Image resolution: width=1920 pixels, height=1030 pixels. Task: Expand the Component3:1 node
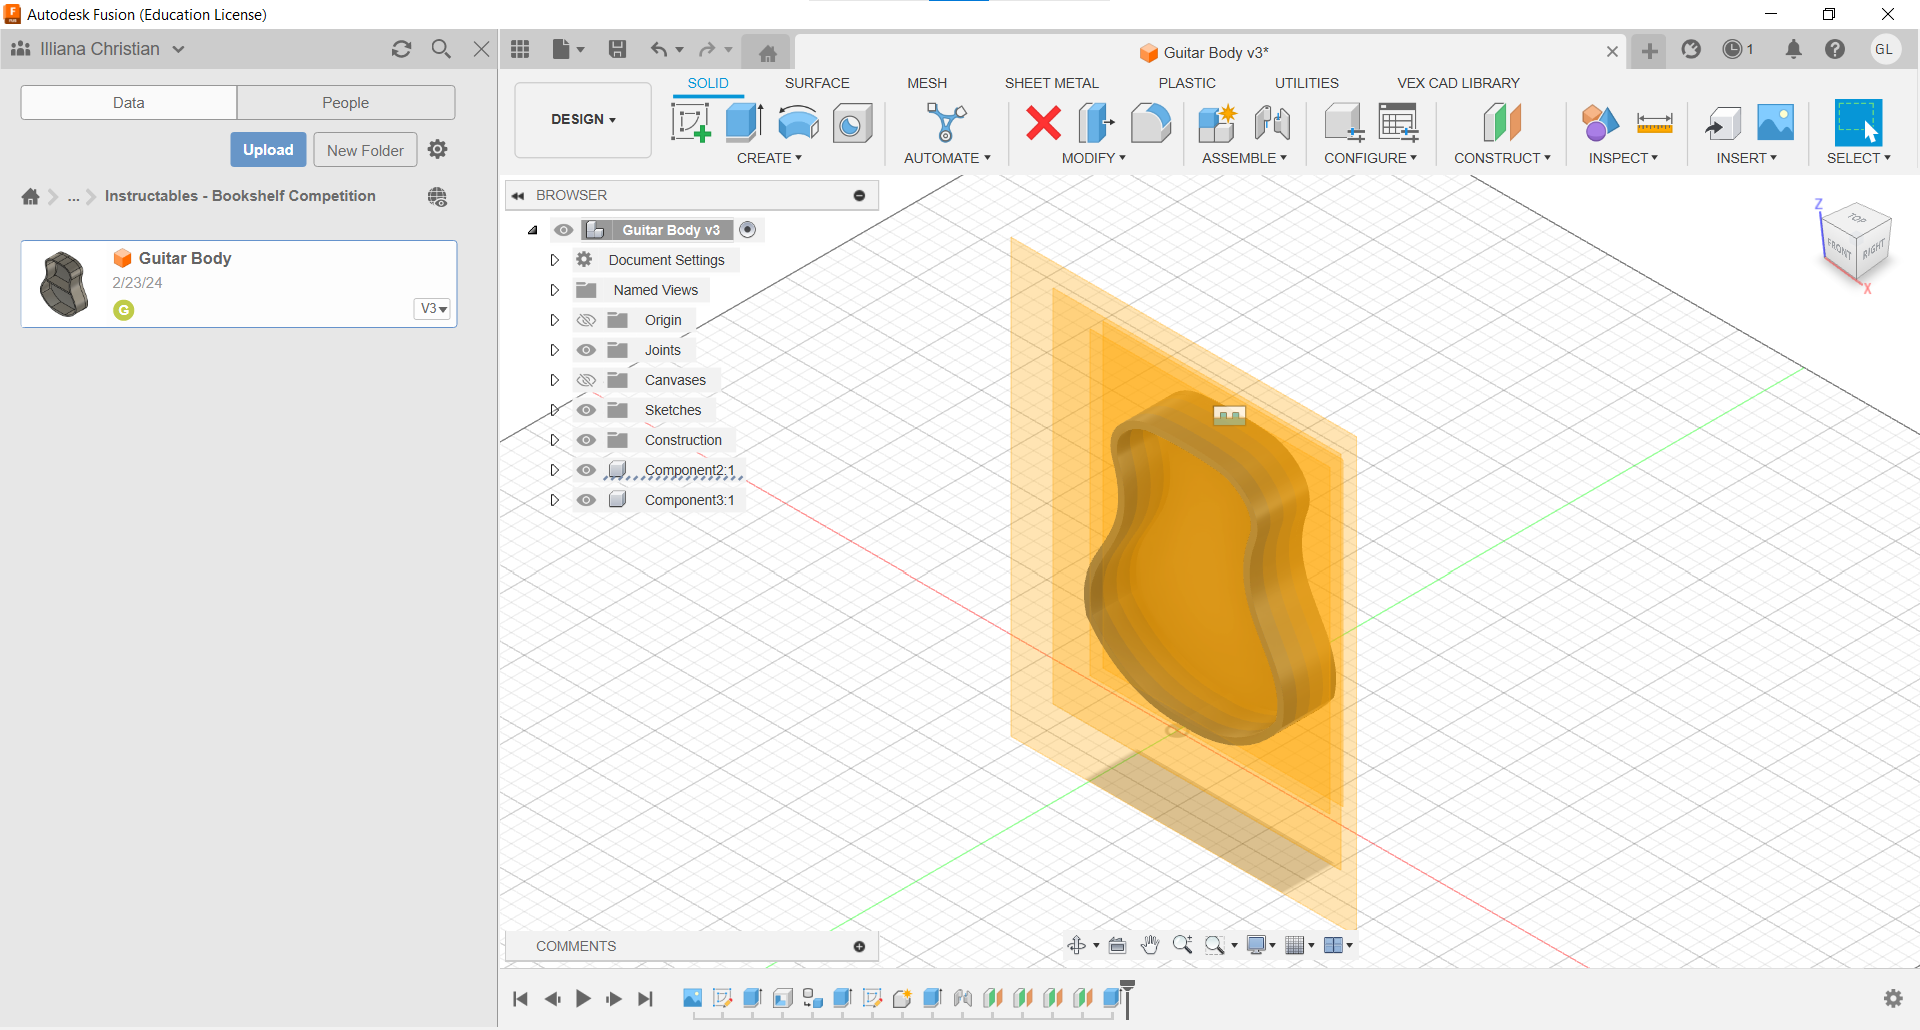554,500
